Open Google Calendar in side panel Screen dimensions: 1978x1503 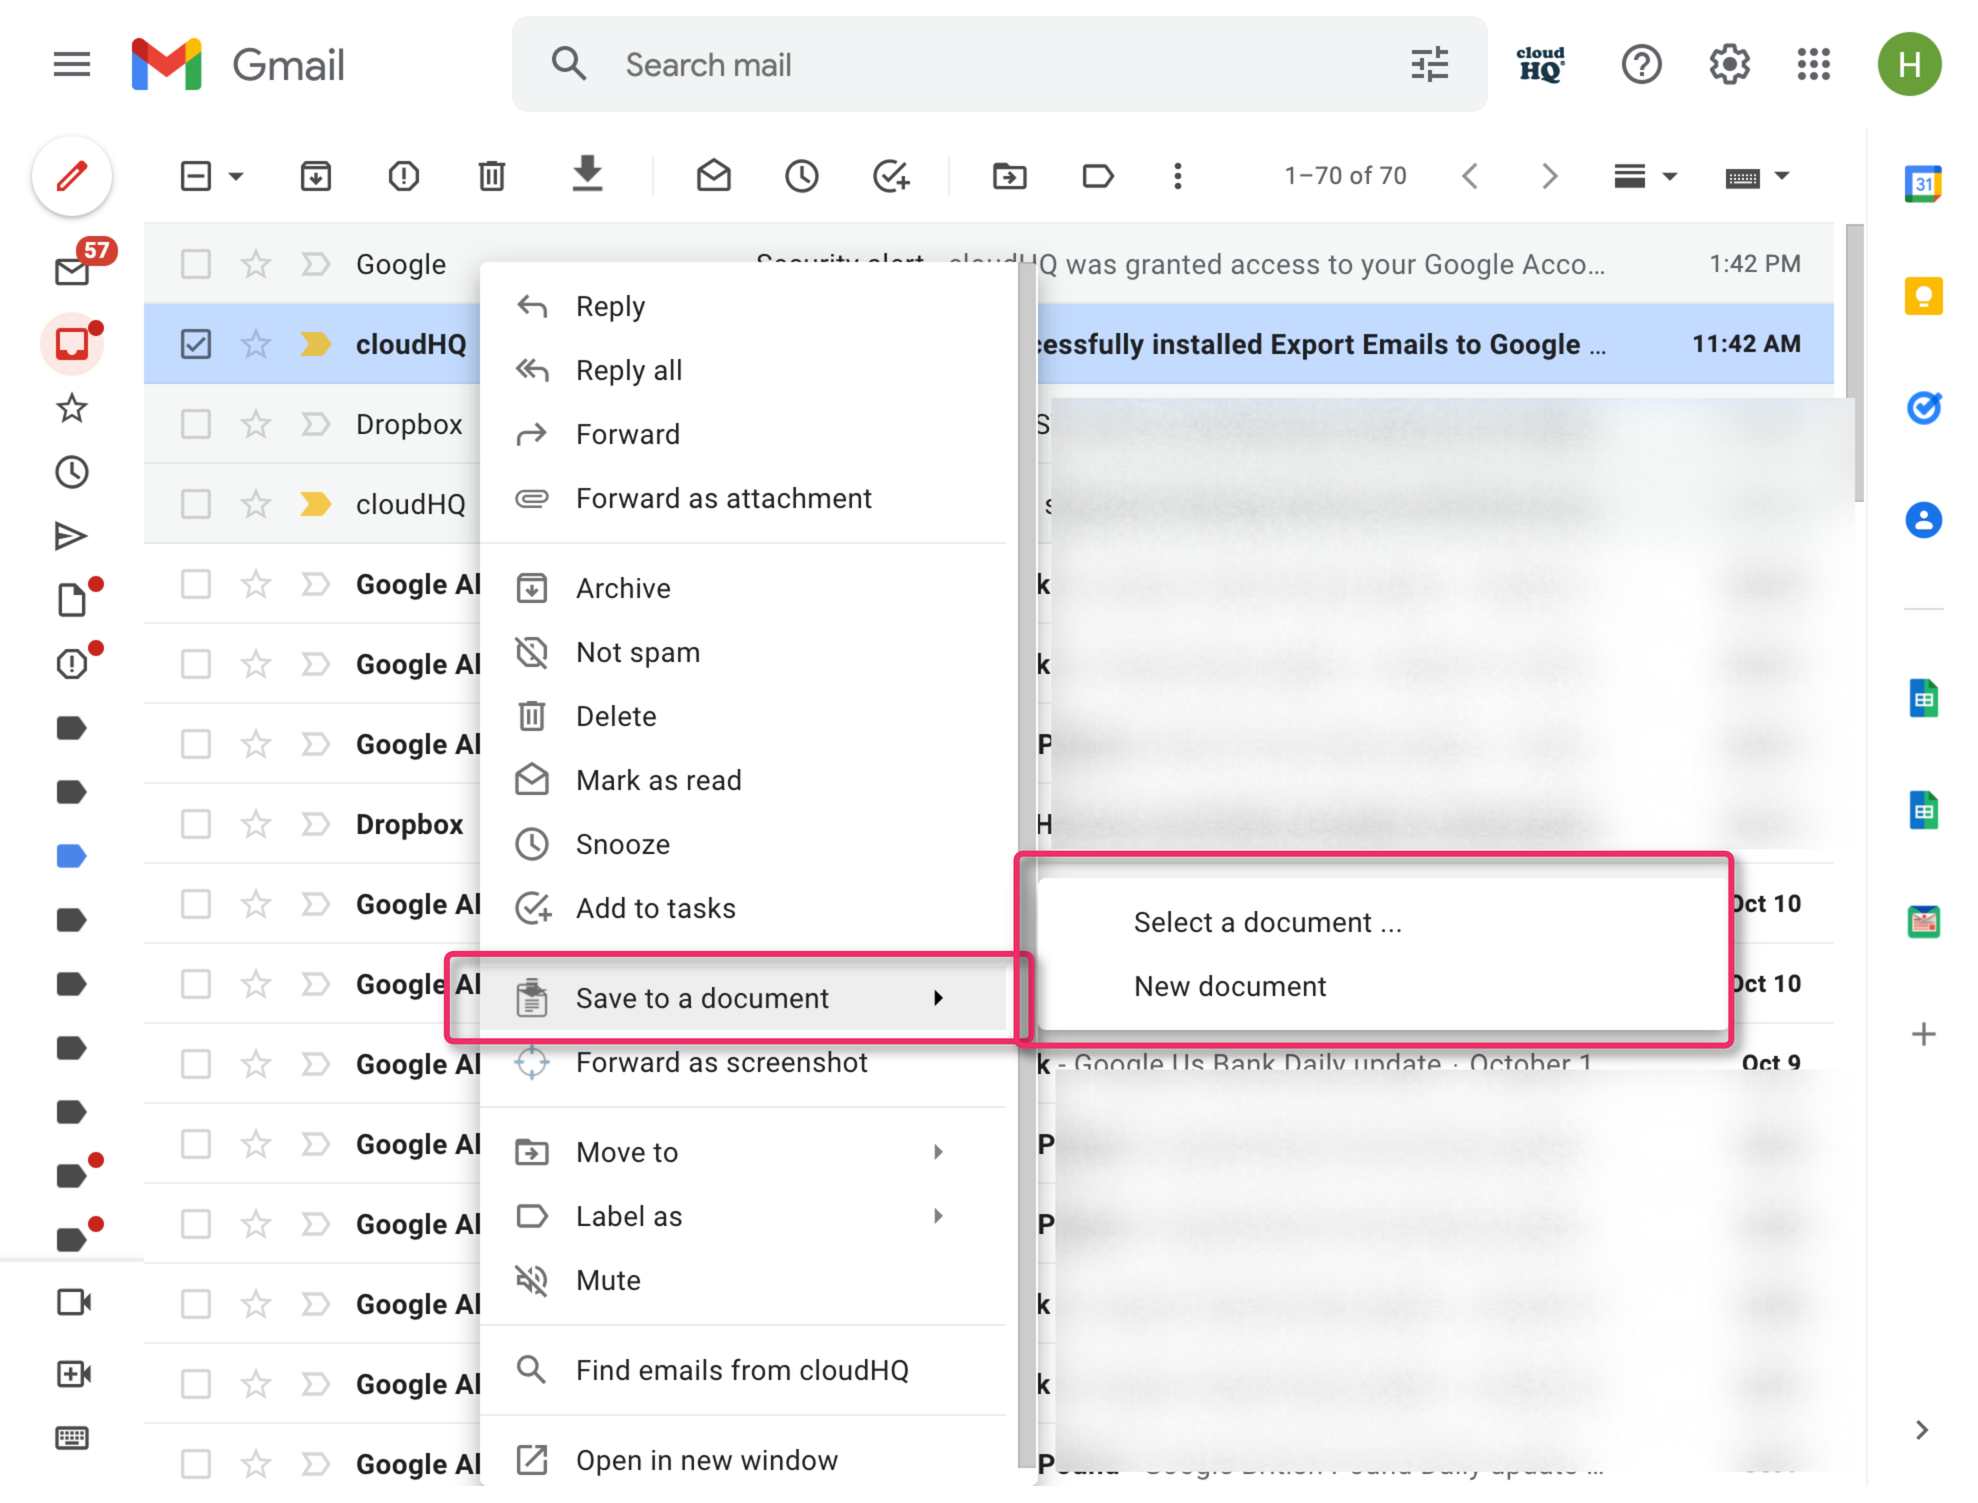click(1923, 184)
